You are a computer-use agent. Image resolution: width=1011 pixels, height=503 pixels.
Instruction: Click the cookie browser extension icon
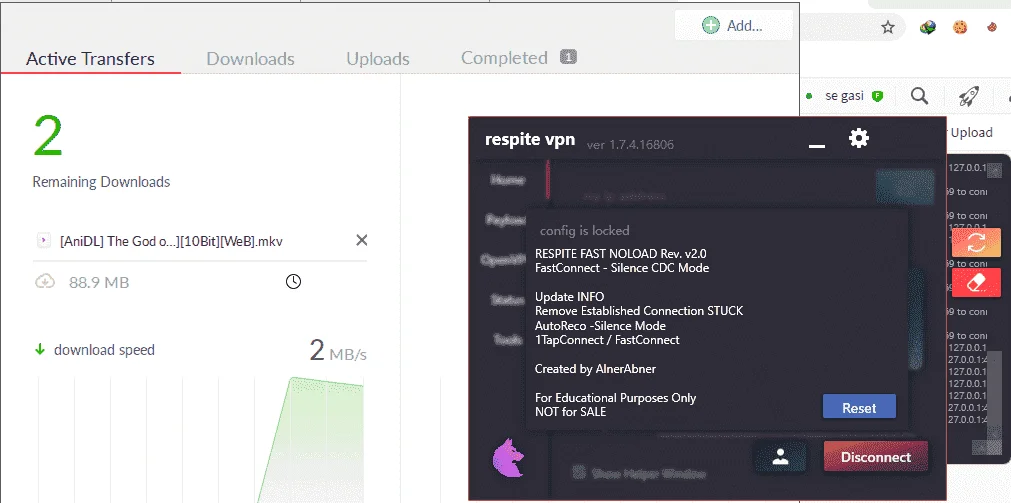tap(960, 27)
